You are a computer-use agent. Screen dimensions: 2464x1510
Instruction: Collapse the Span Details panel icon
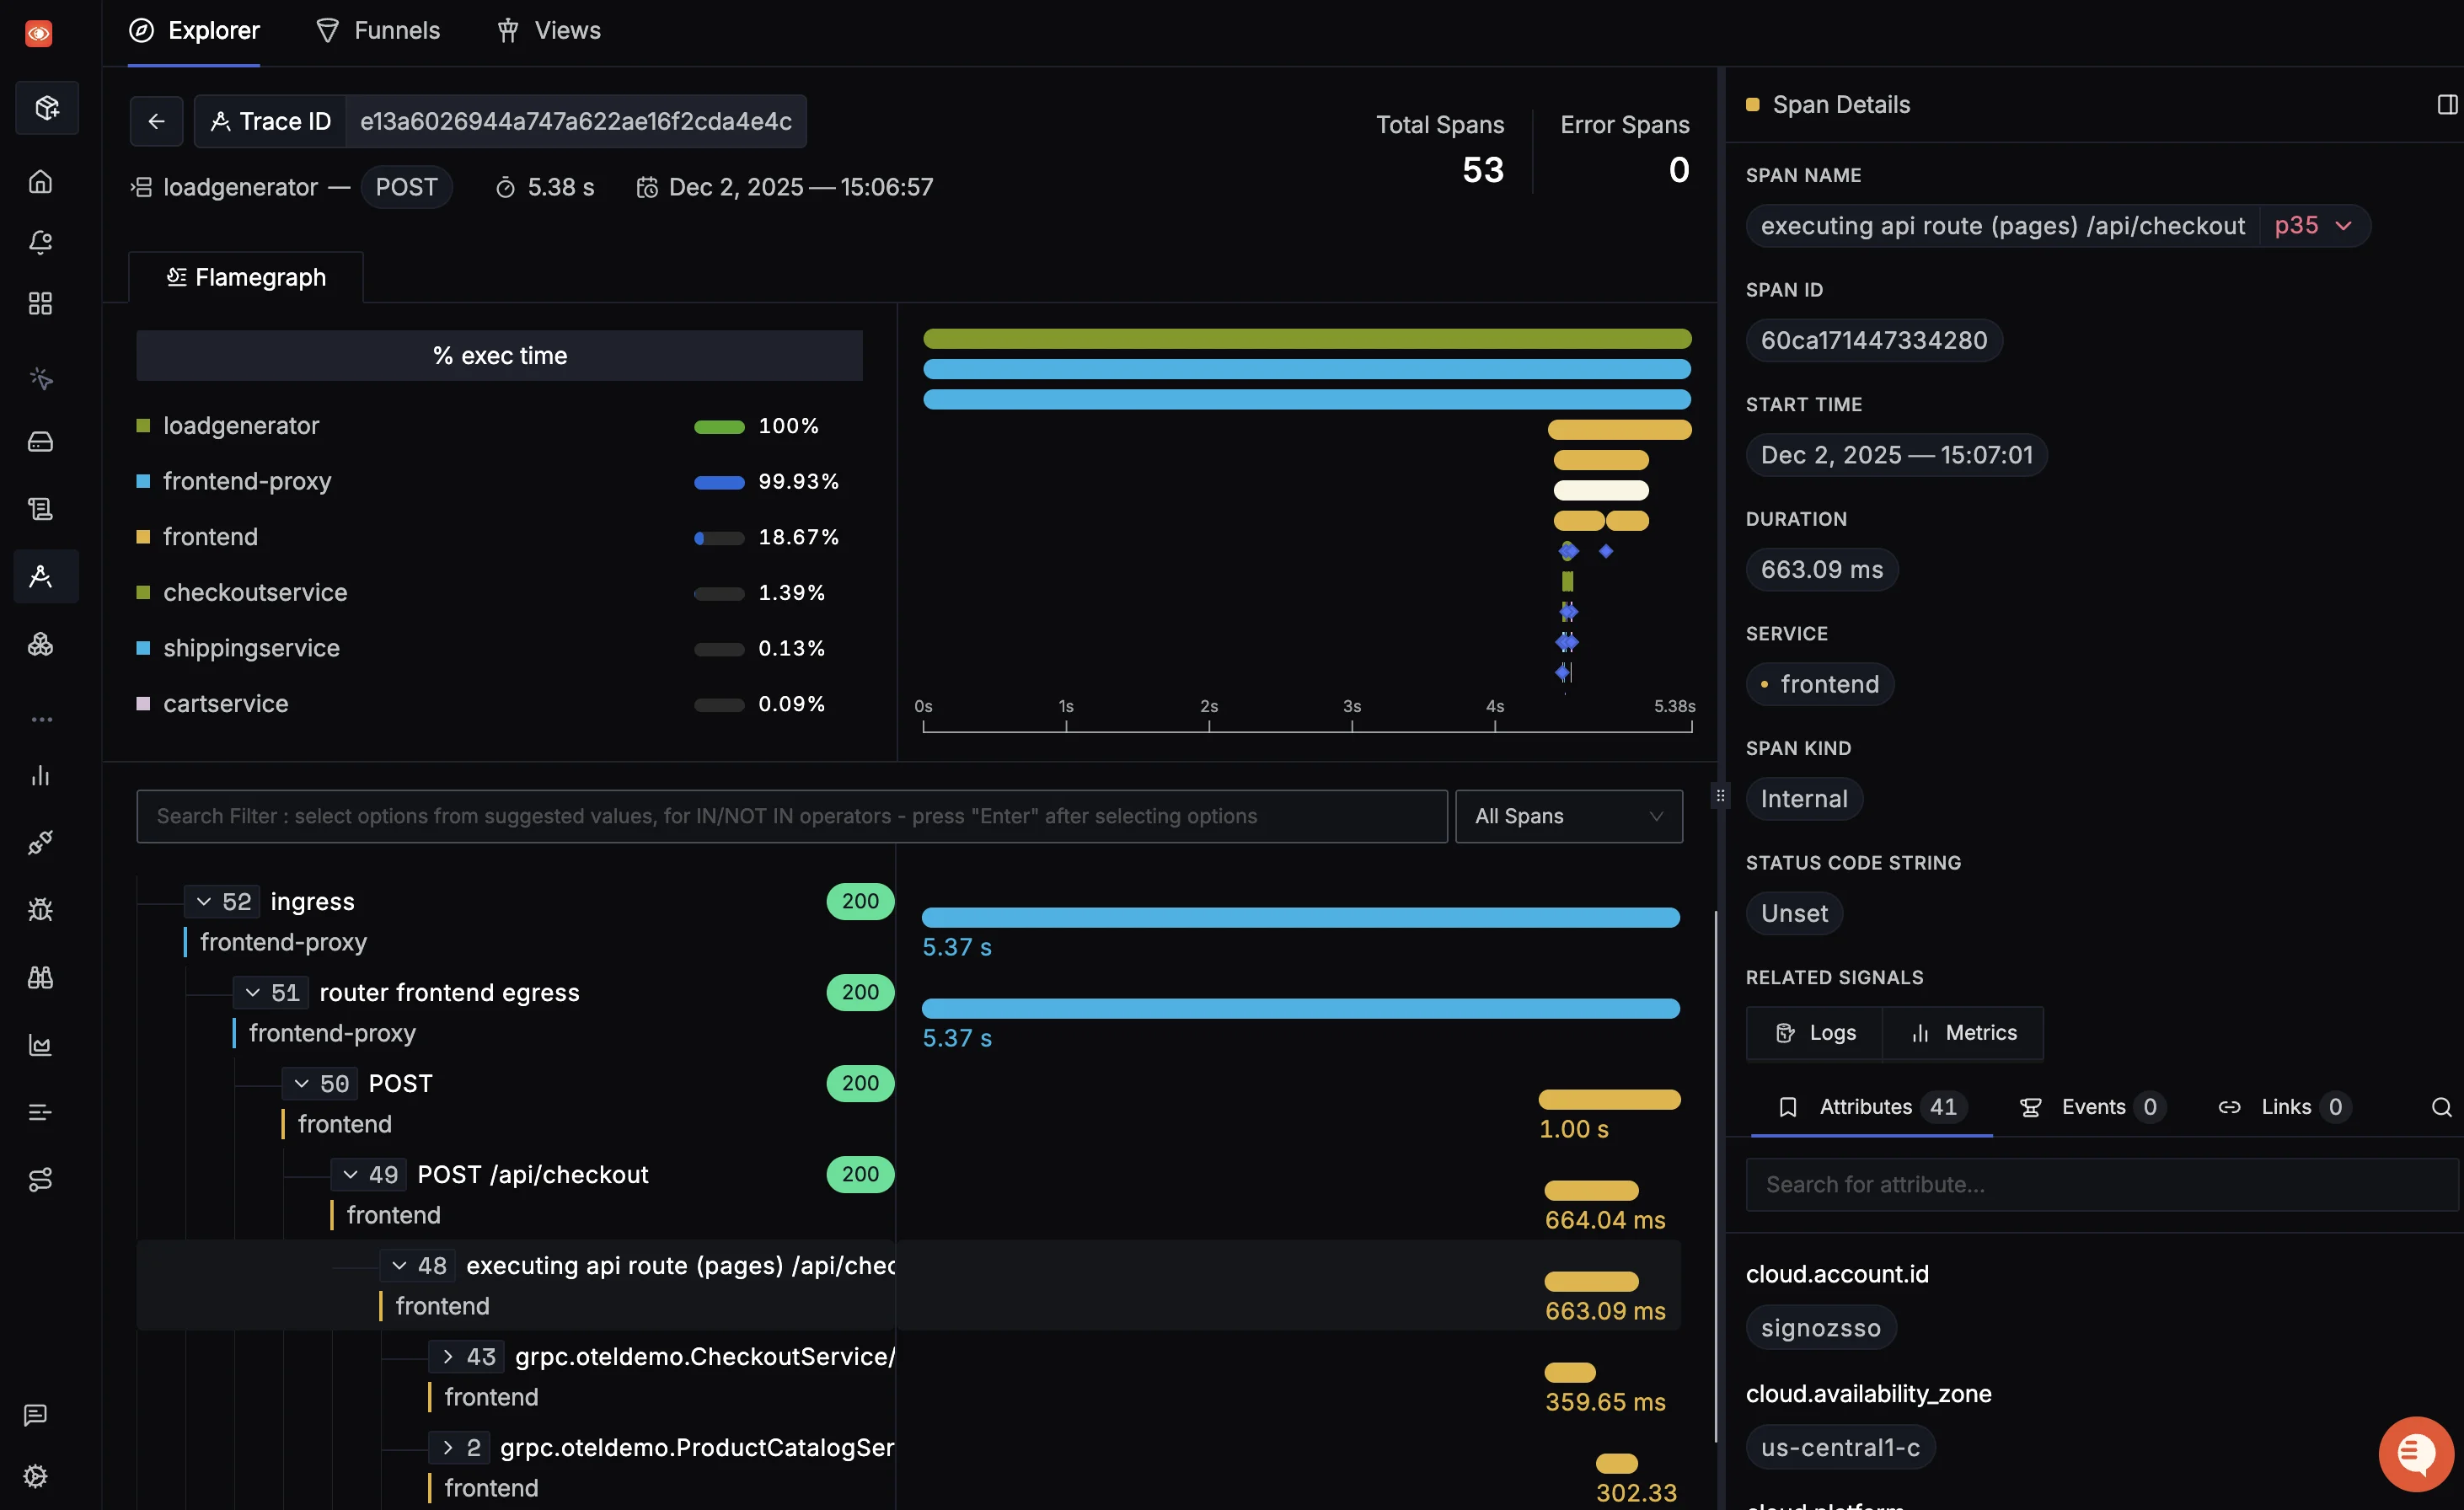(x=2446, y=104)
